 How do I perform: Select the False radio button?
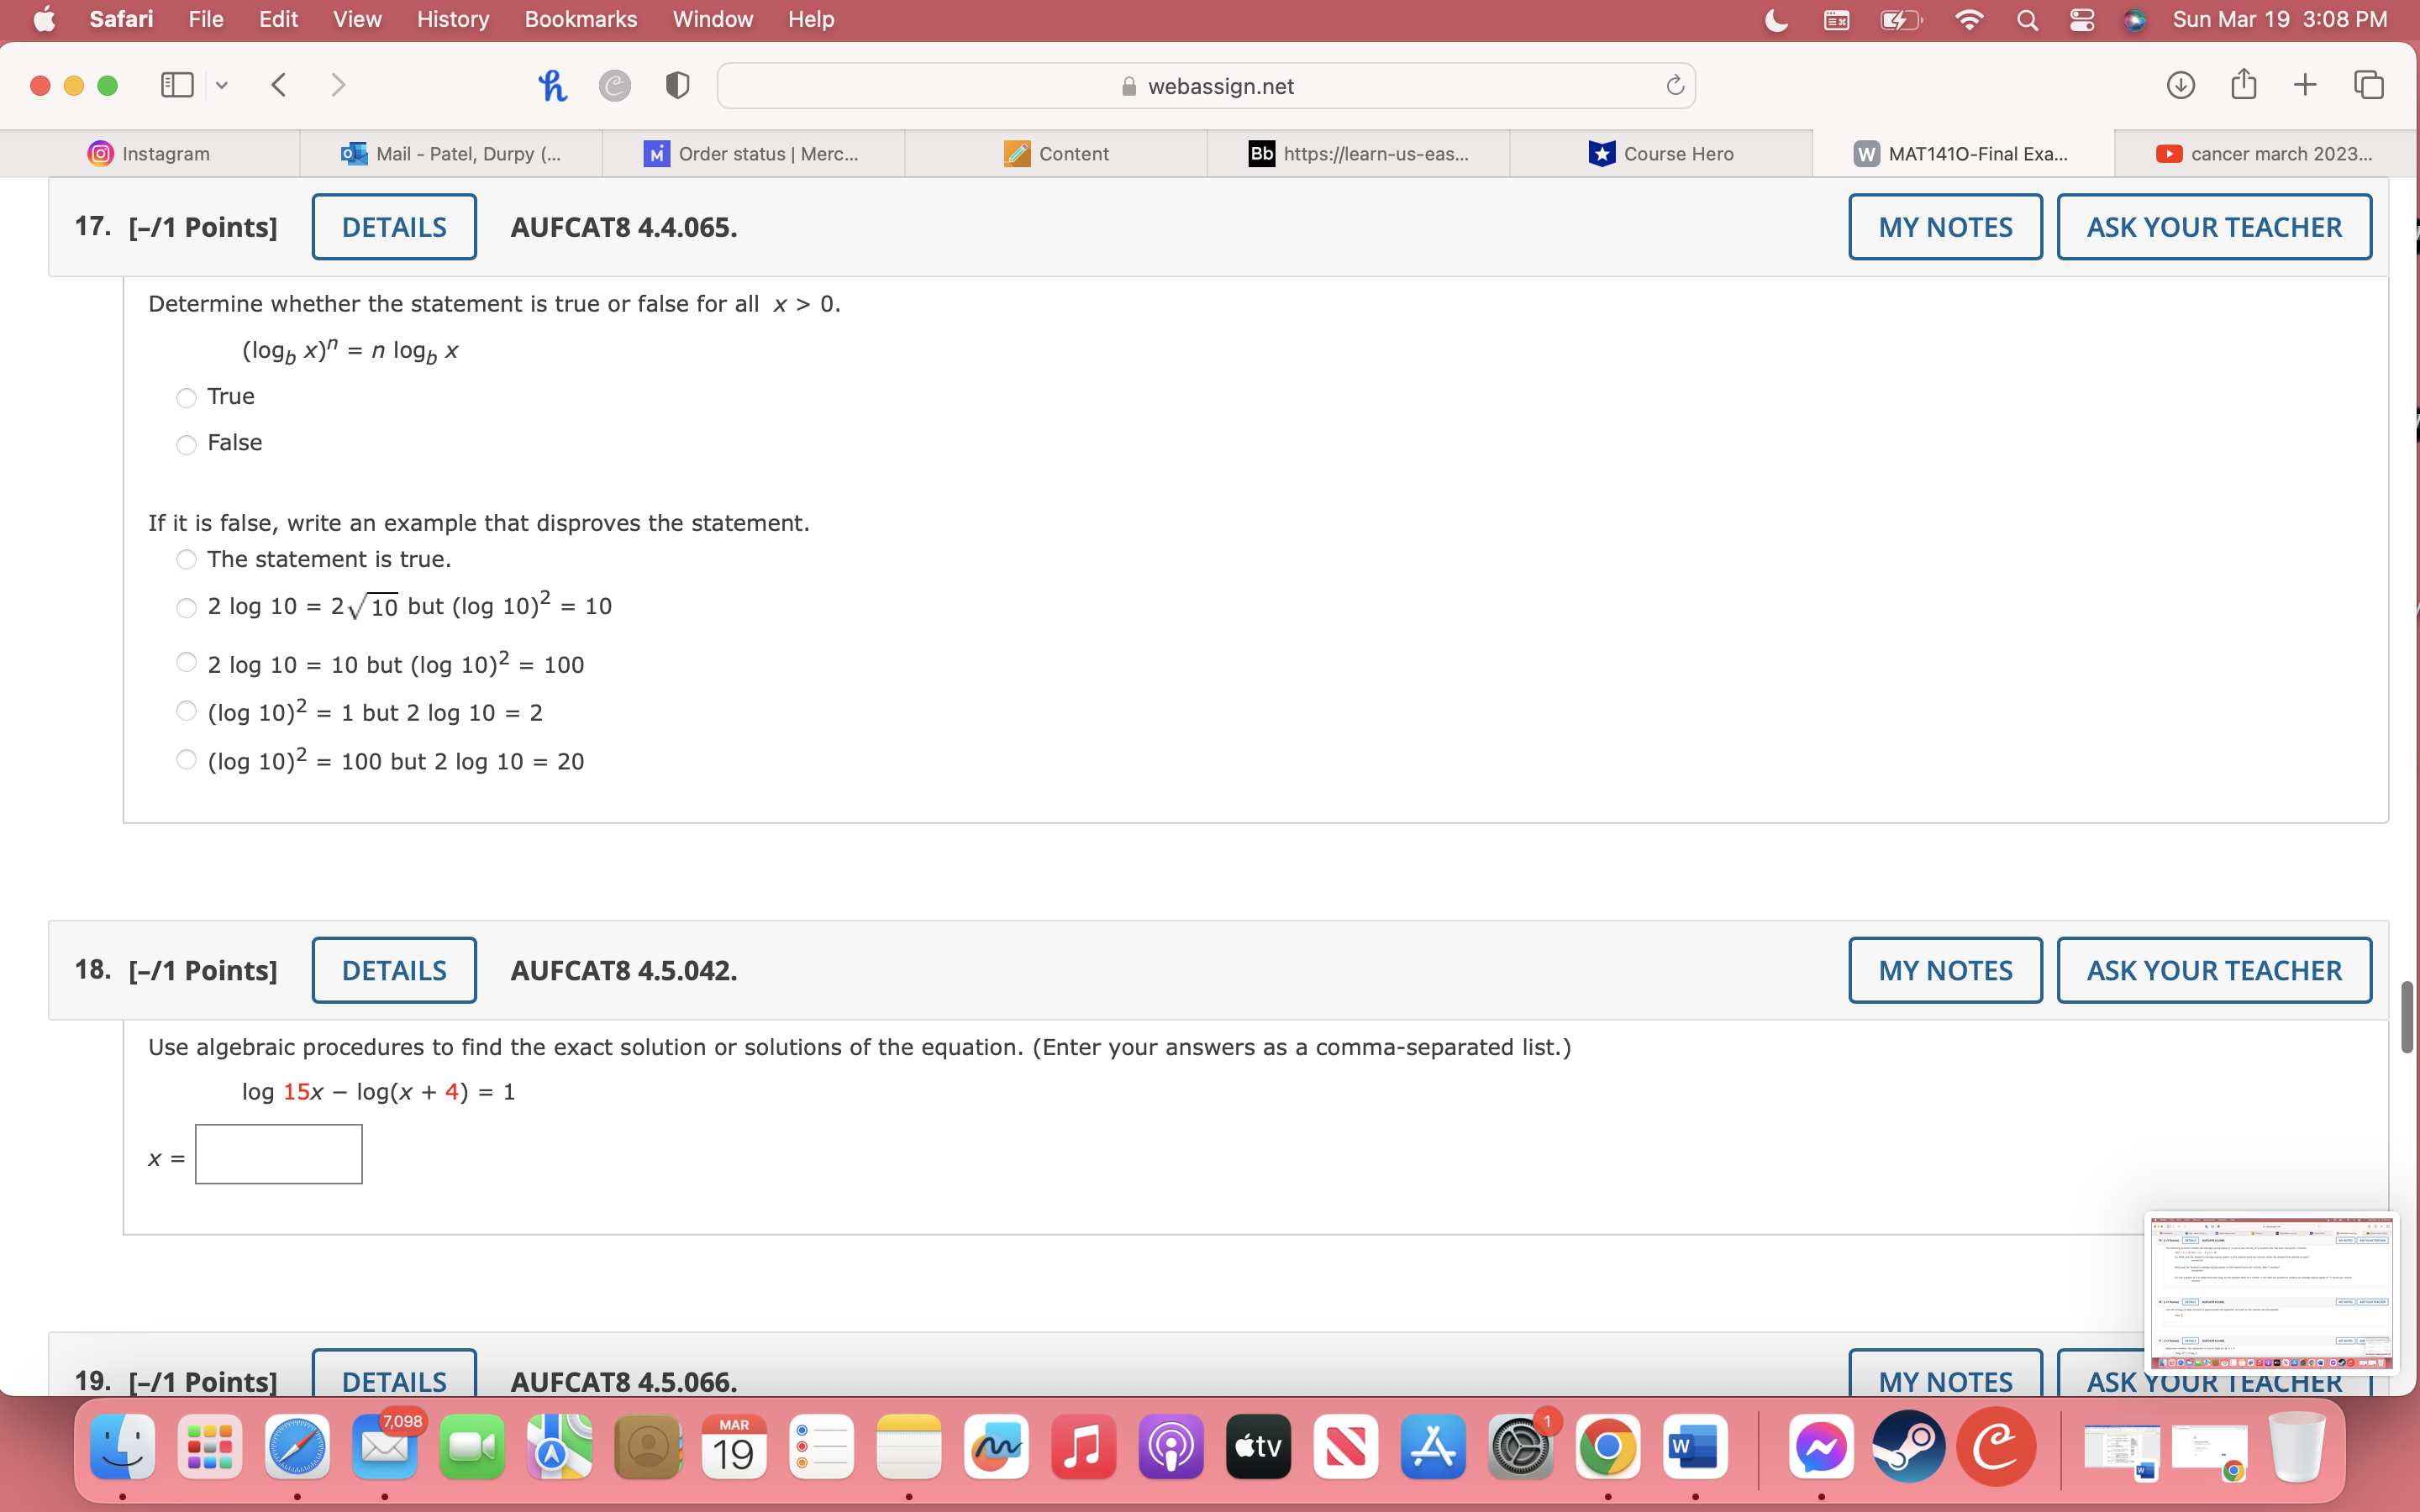pyautogui.click(x=186, y=444)
